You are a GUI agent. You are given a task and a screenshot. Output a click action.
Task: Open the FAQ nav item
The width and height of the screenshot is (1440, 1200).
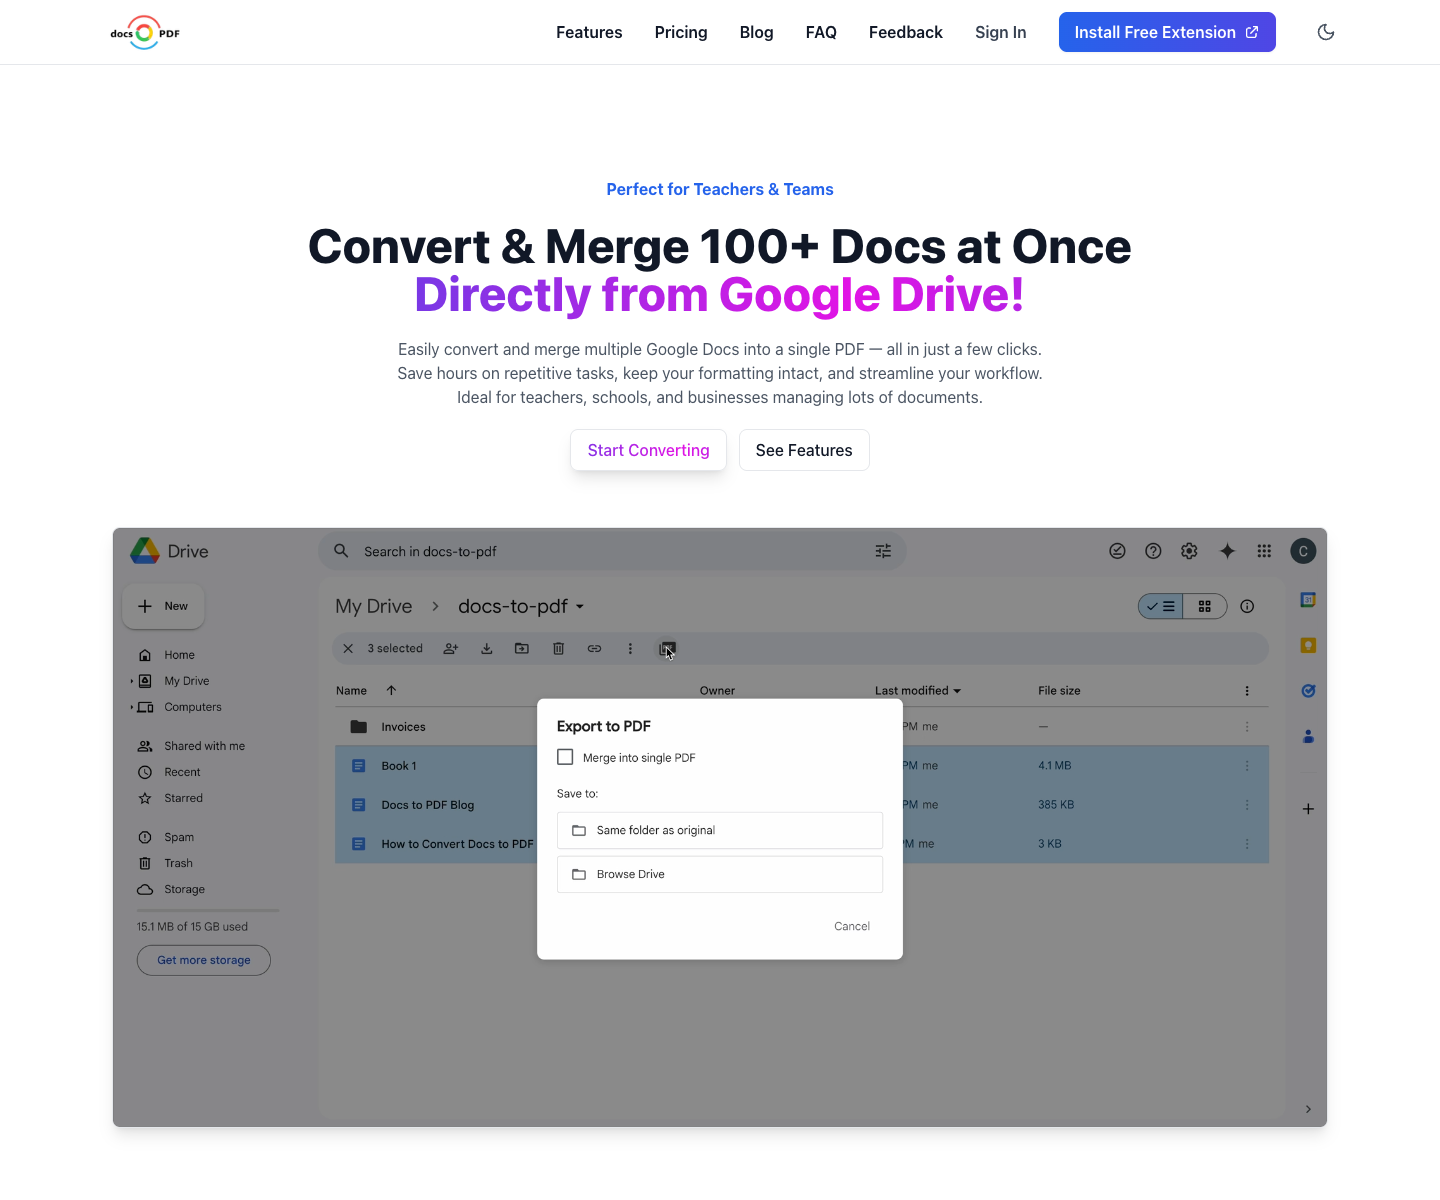coord(821,32)
